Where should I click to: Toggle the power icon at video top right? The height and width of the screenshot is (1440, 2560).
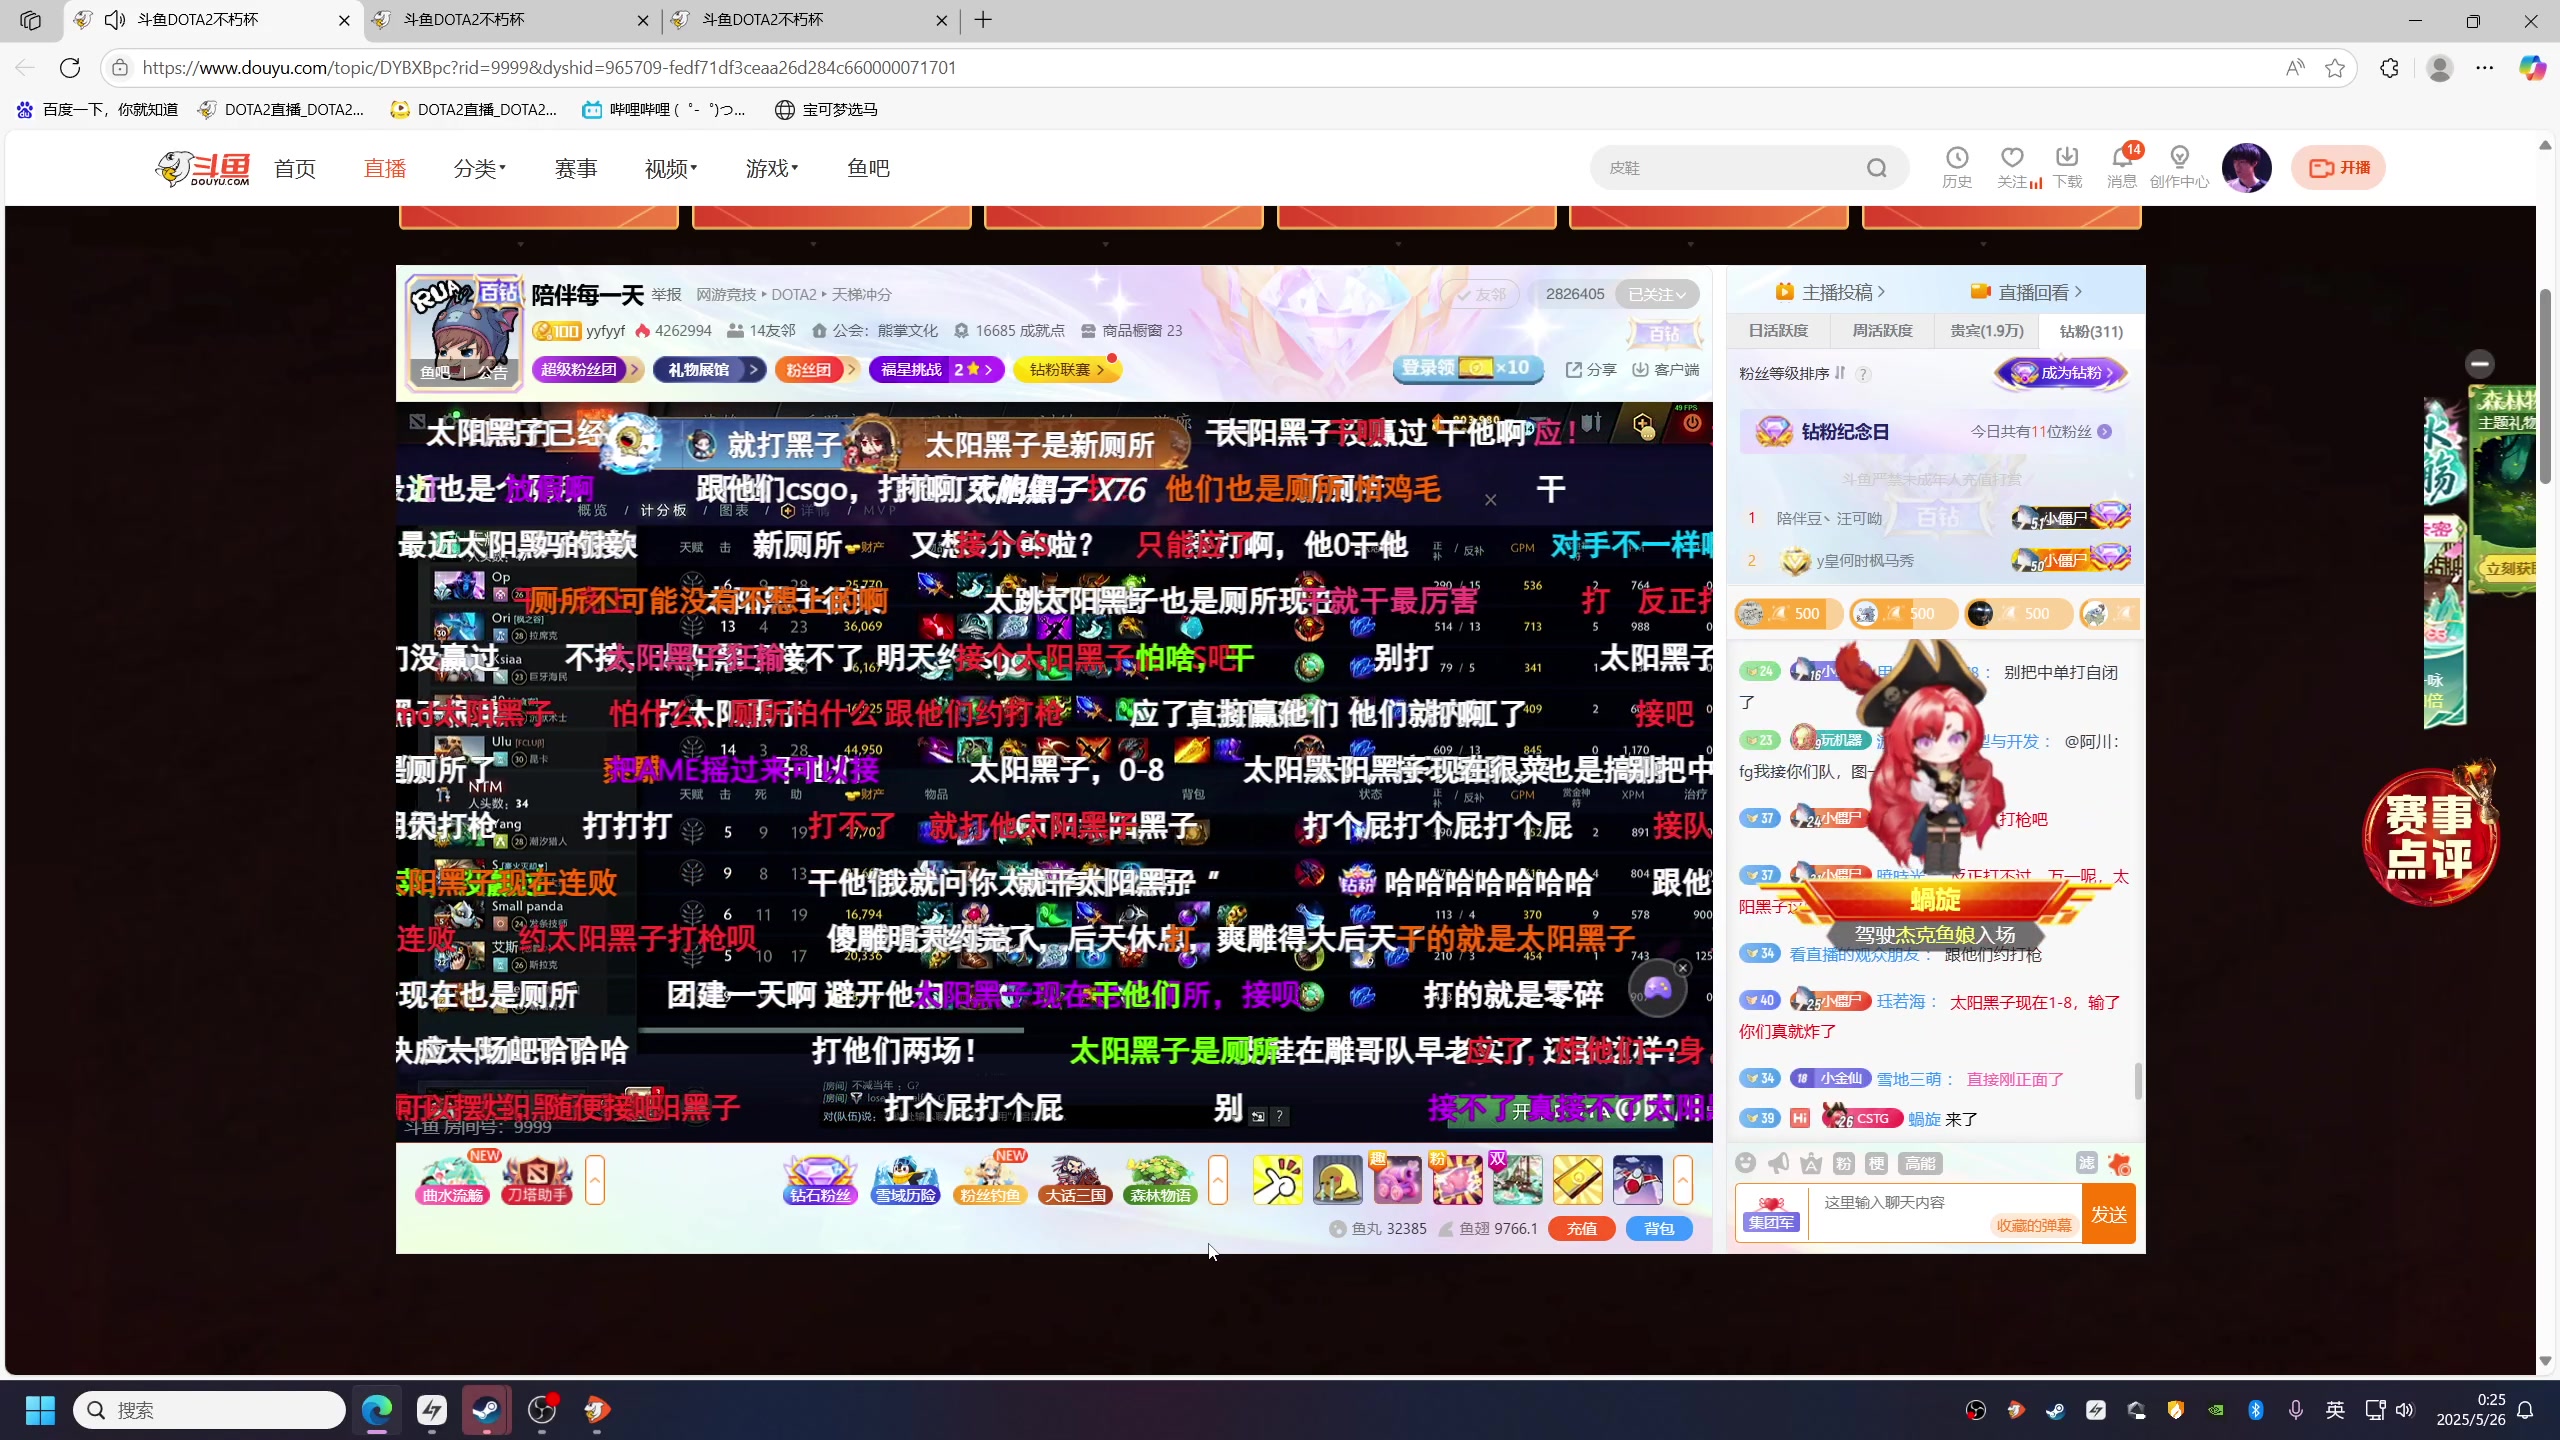tap(1692, 424)
